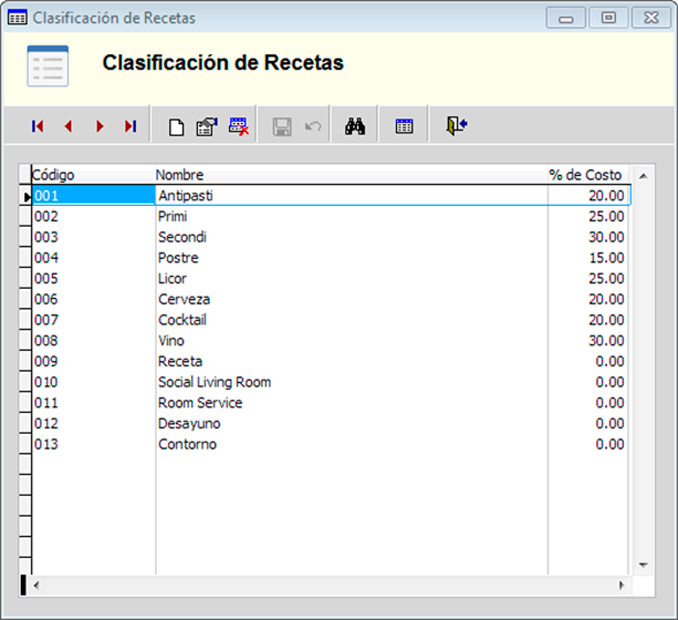Click the % de Costo column header
The width and height of the screenshot is (678, 620).
click(x=586, y=175)
